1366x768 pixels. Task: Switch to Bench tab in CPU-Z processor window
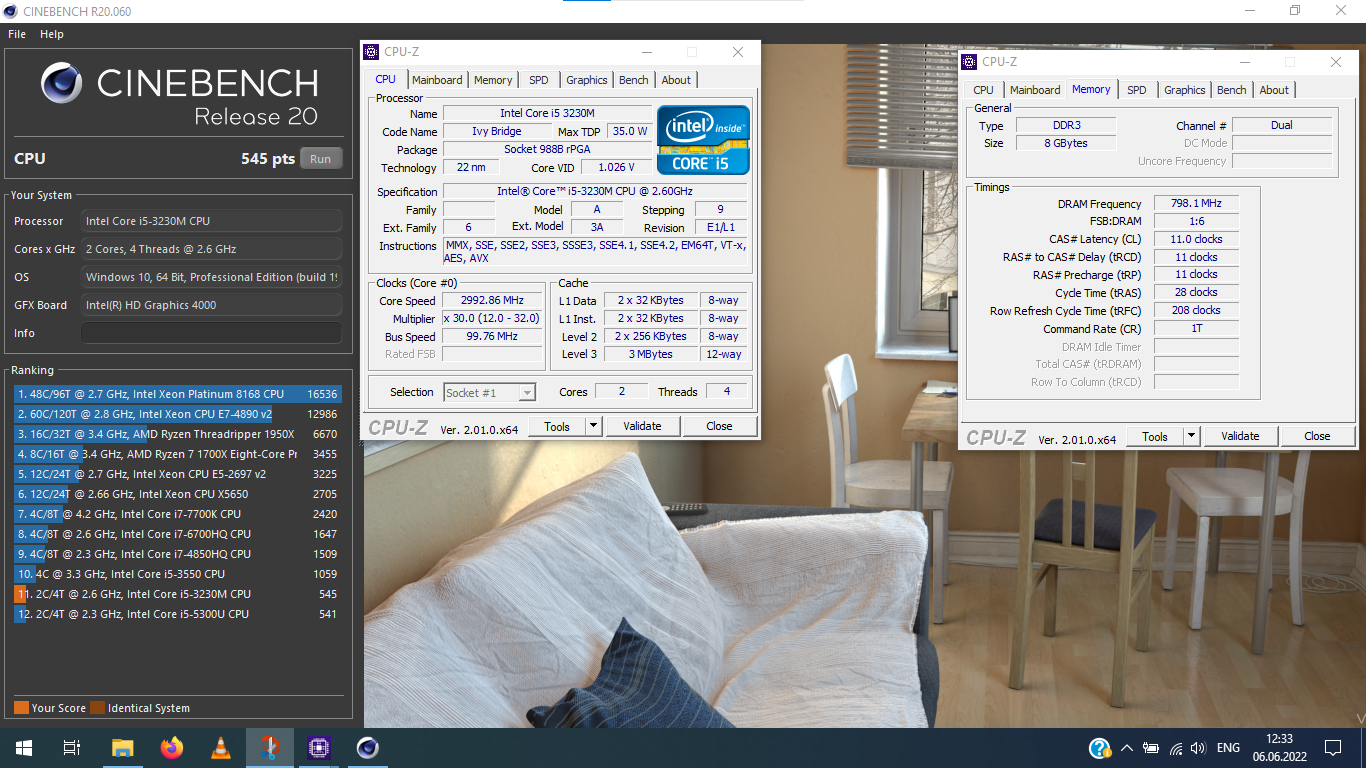634,80
